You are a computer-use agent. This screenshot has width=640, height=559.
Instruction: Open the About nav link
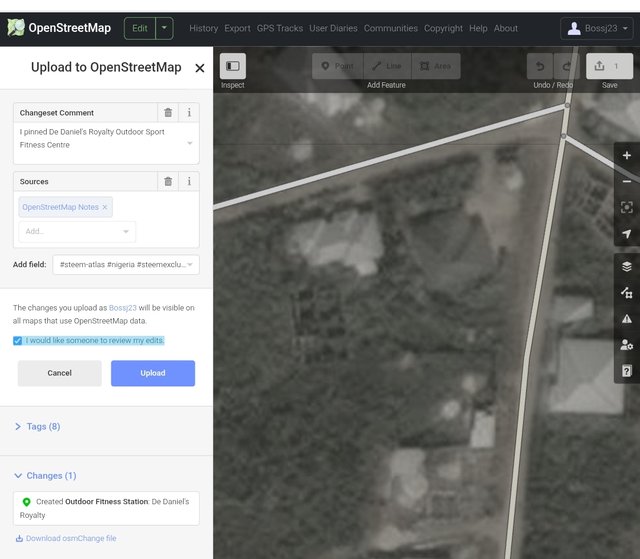(505, 28)
